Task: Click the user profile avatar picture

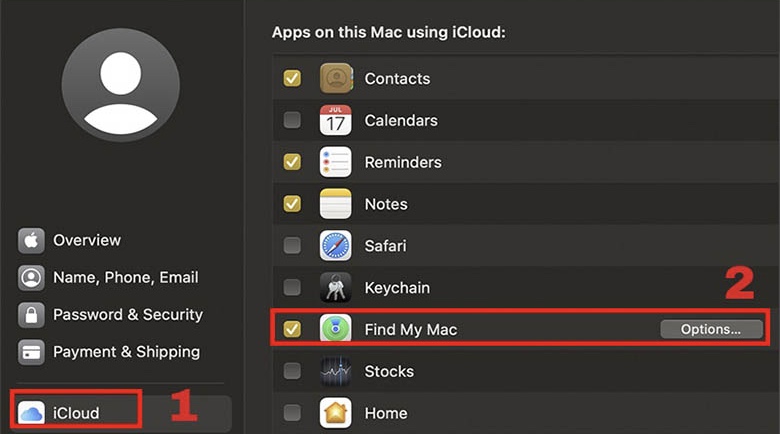Action: [x=120, y=85]
